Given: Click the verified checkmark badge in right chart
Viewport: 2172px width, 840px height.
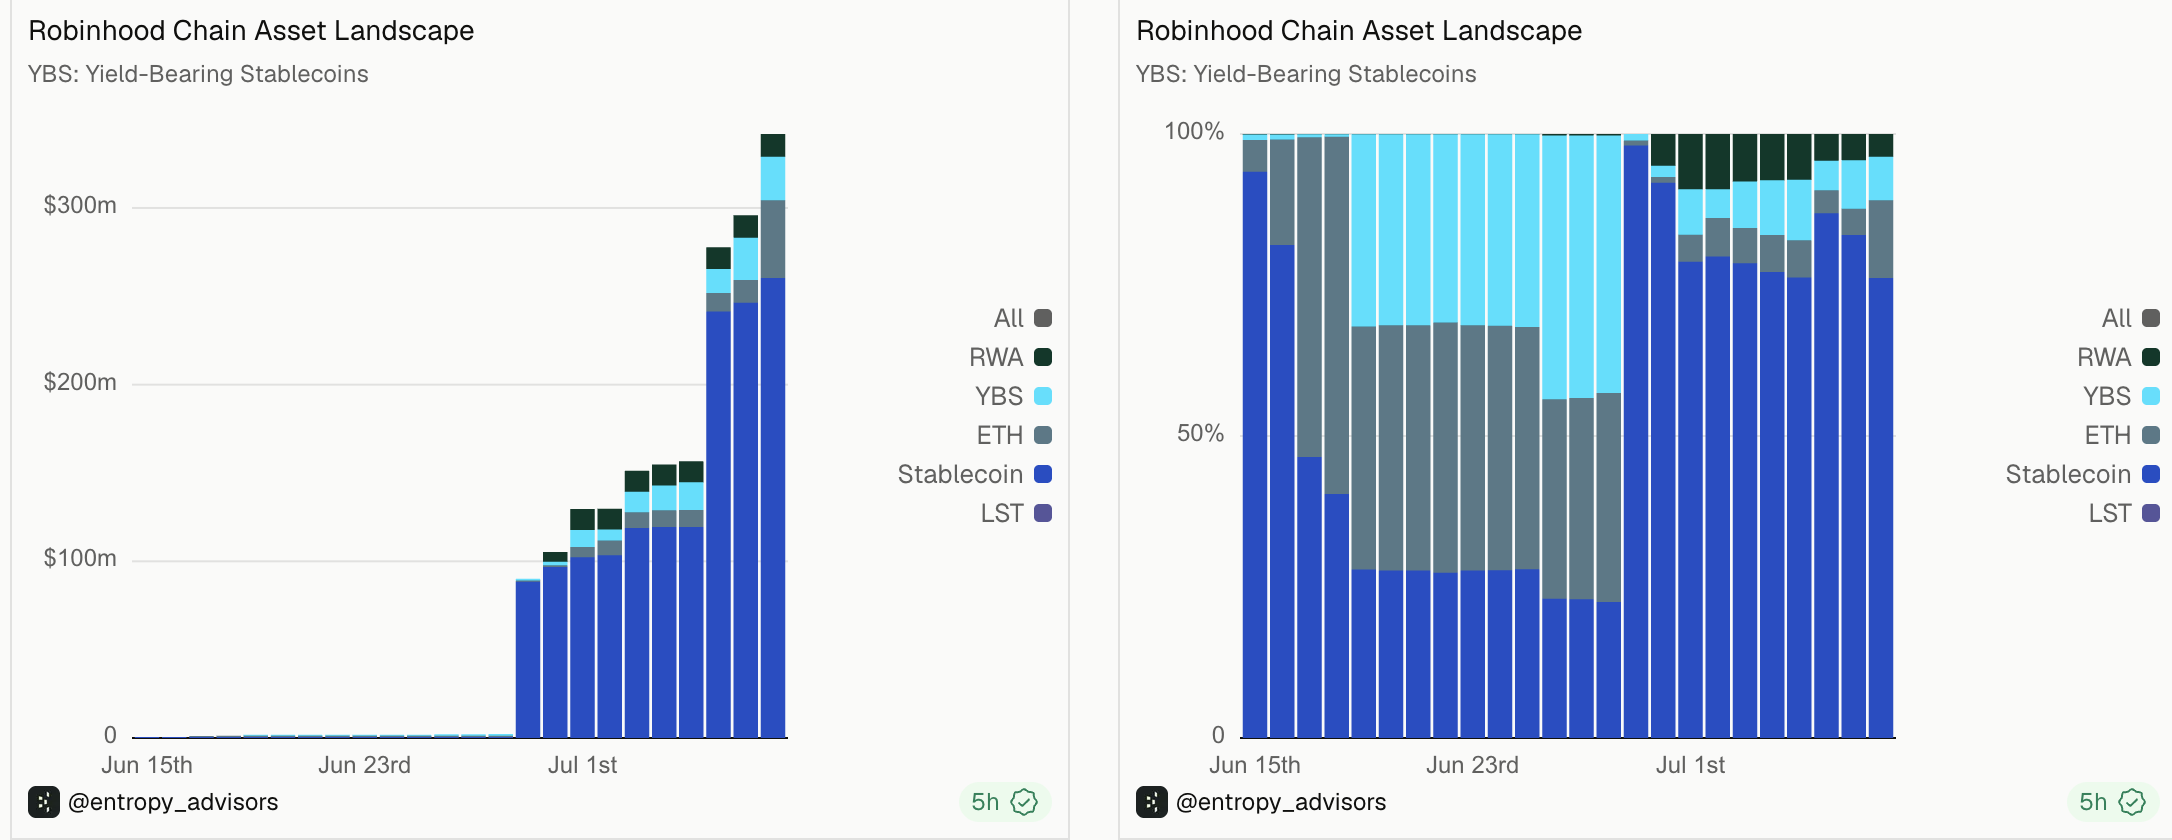Looking at the screenshot, I should tap(2132, 802).
